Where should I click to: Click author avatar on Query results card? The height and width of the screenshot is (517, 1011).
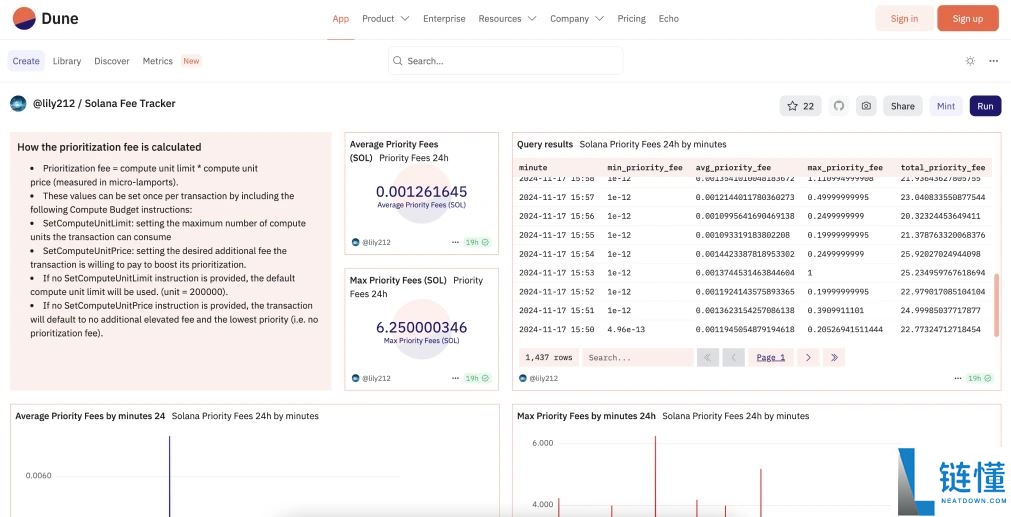click(523, 378)
